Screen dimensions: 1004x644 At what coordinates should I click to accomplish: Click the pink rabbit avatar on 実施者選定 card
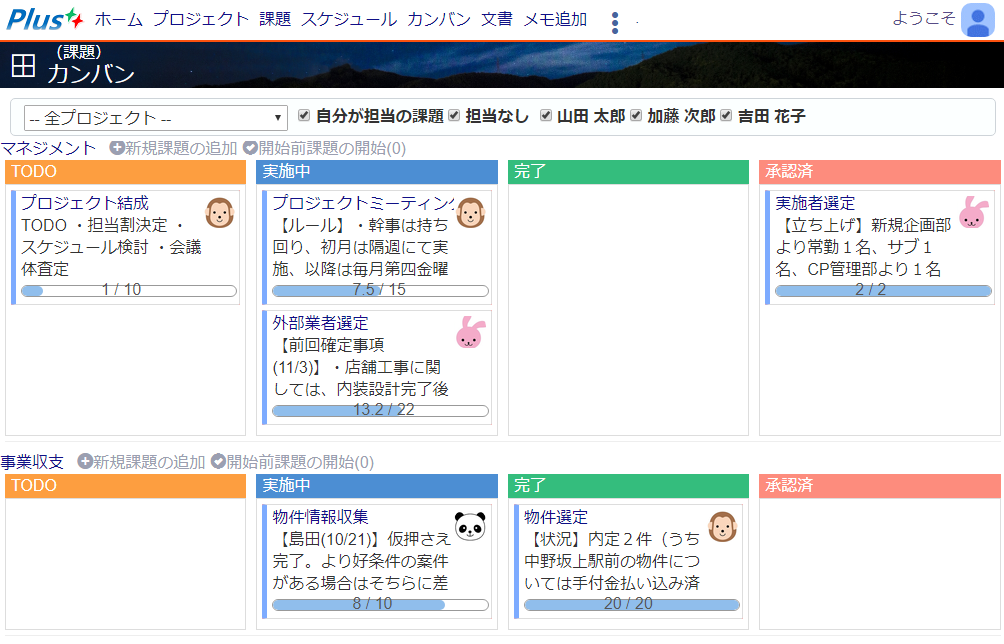[x=973, y=213]
